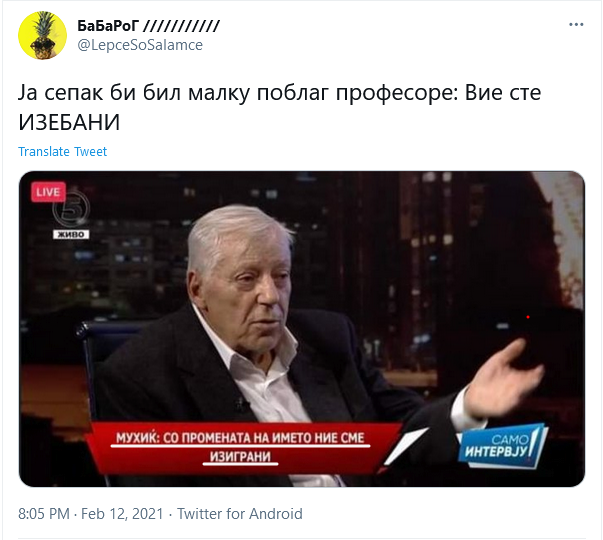The width and height of the screenshot is (603, 540).
Task: Click the САМО ИНТЕРВЈУ show logo
Action: click(502, 446)
